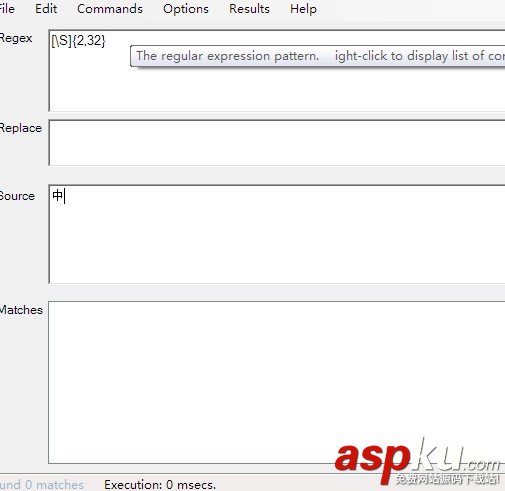Screen dimensions: 505x491
Task: Open the Help menu
Action: (x=303, y=9)
